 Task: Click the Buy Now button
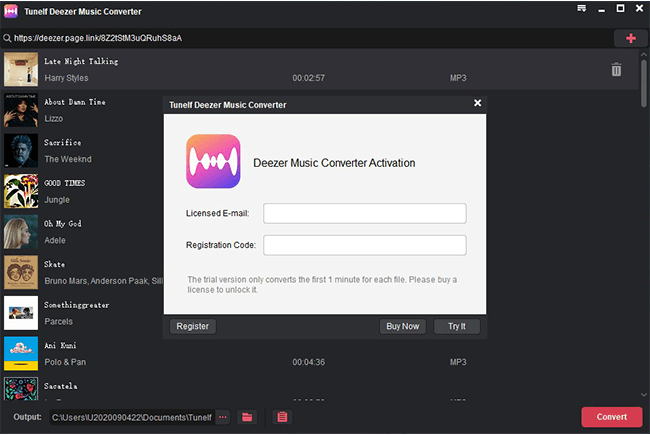403,326
